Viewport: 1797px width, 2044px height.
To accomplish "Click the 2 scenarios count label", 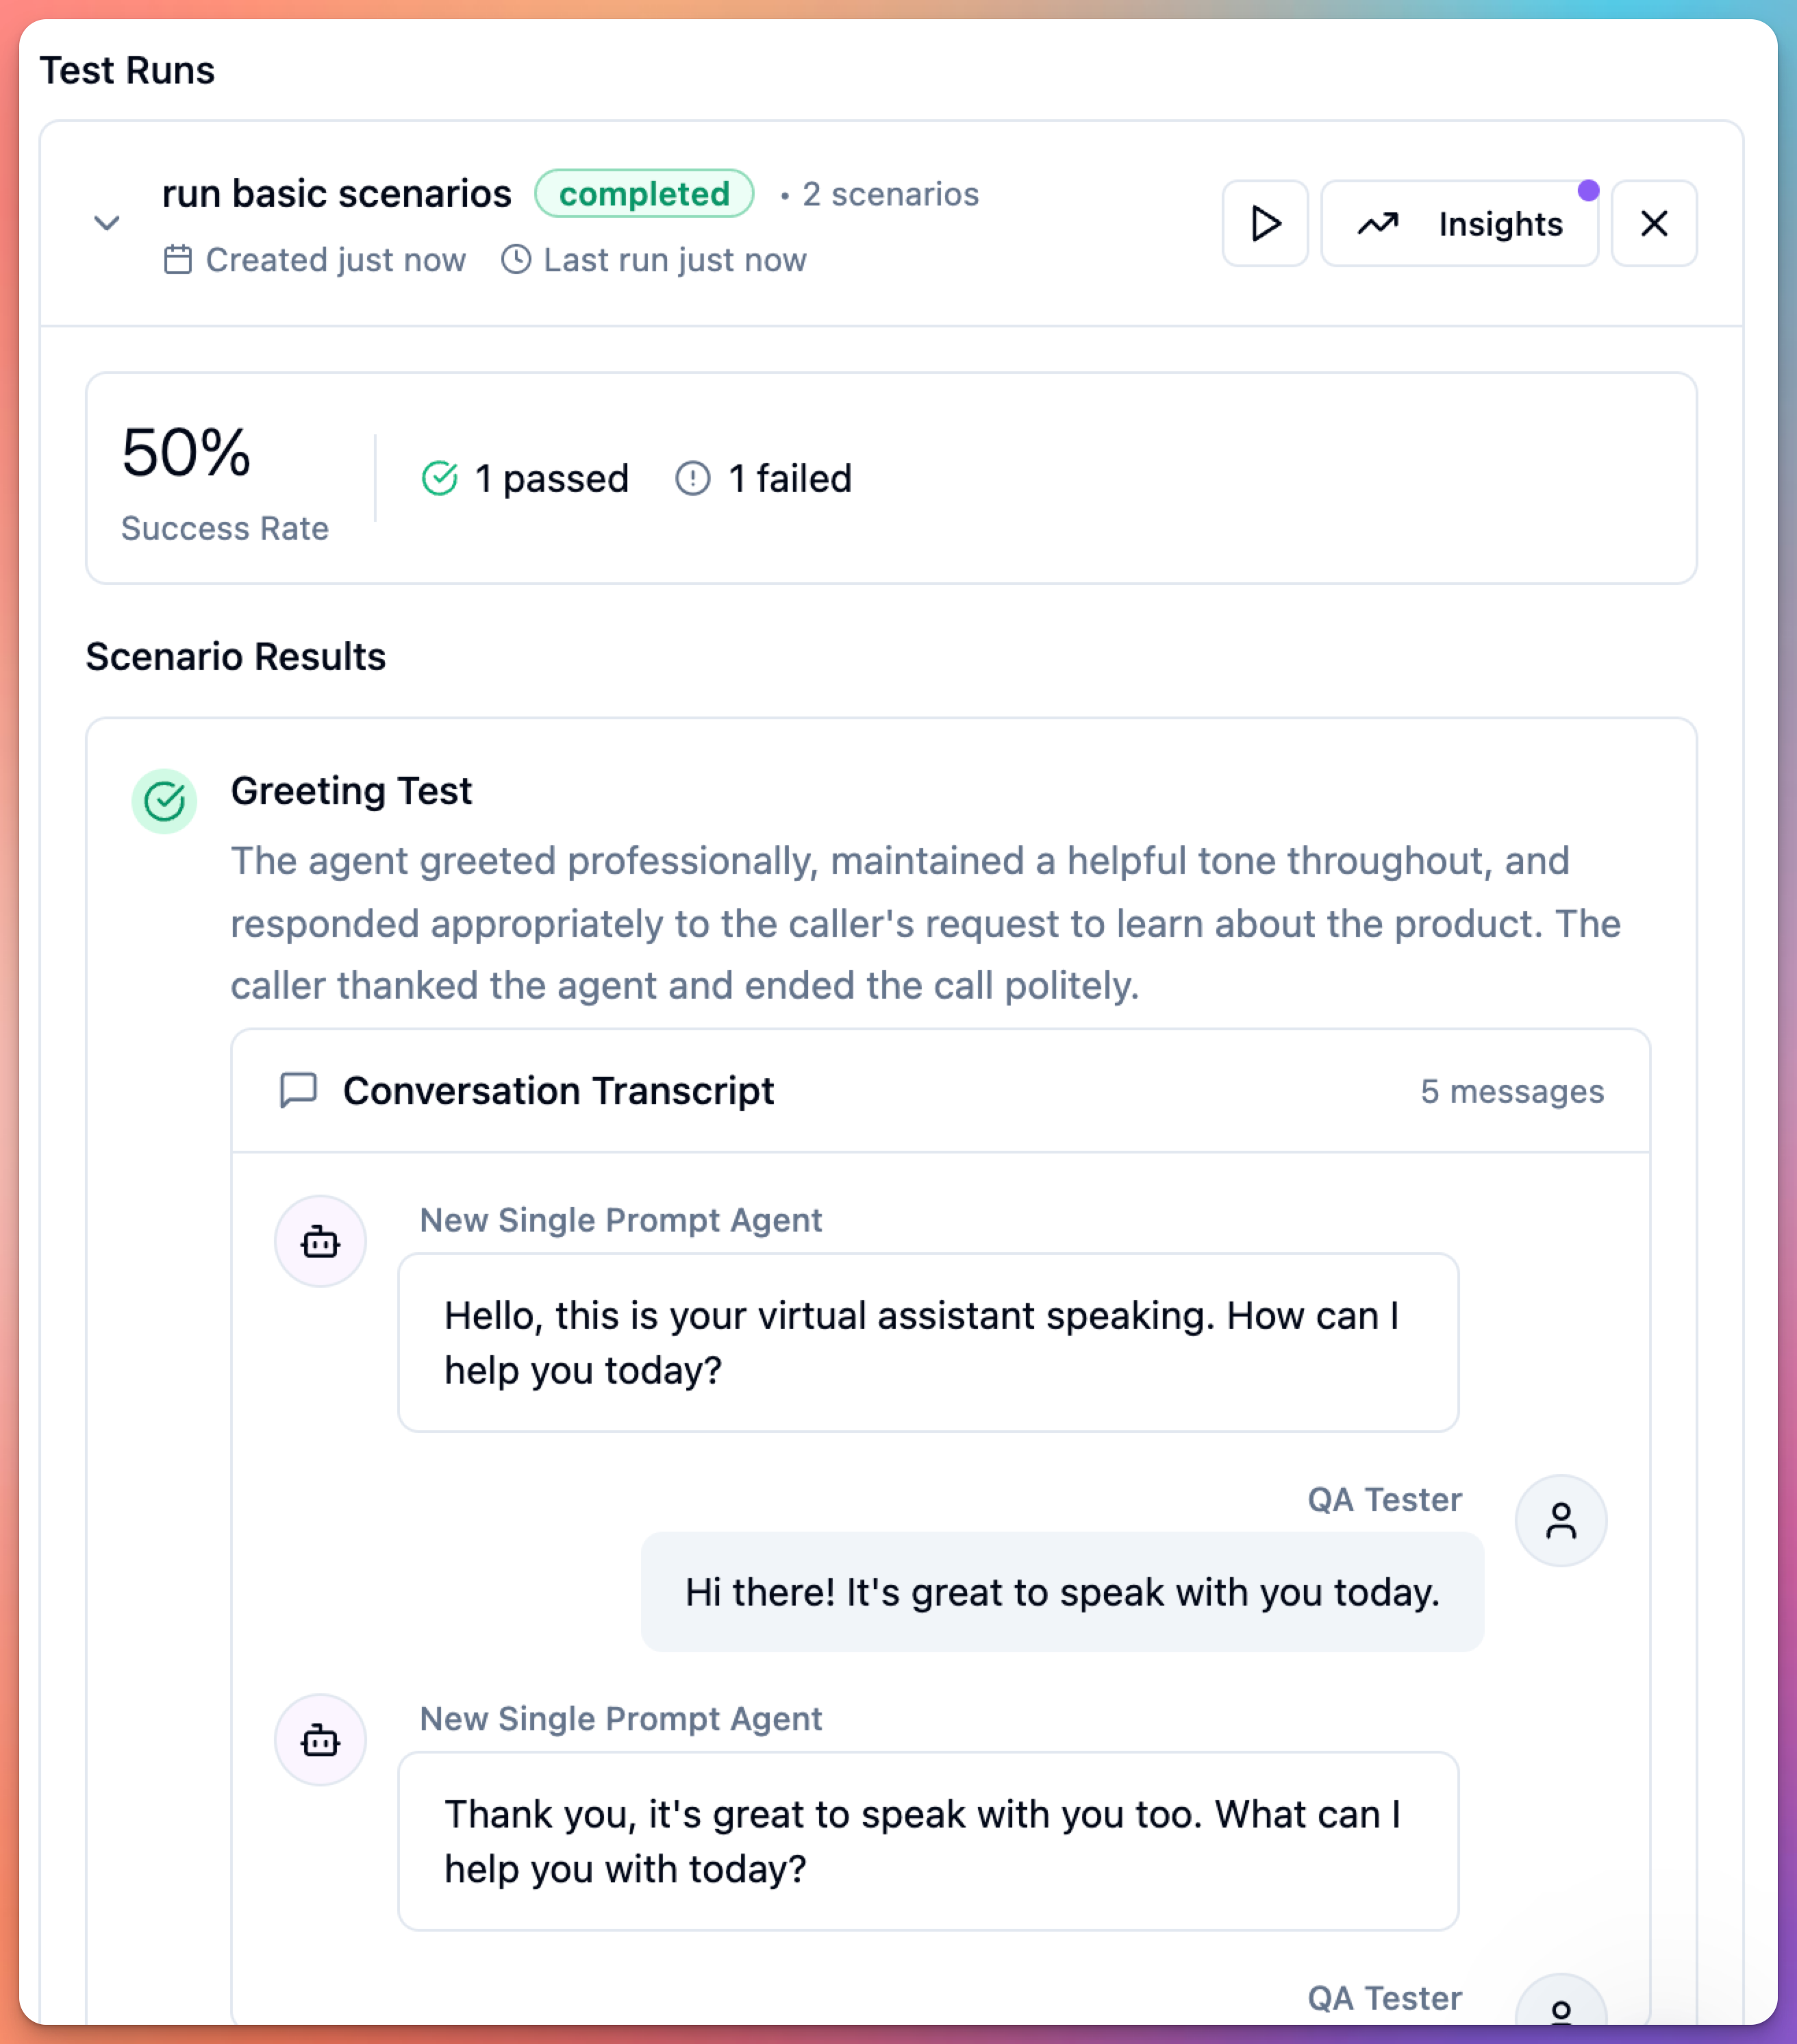I will (x=889, y=194).
